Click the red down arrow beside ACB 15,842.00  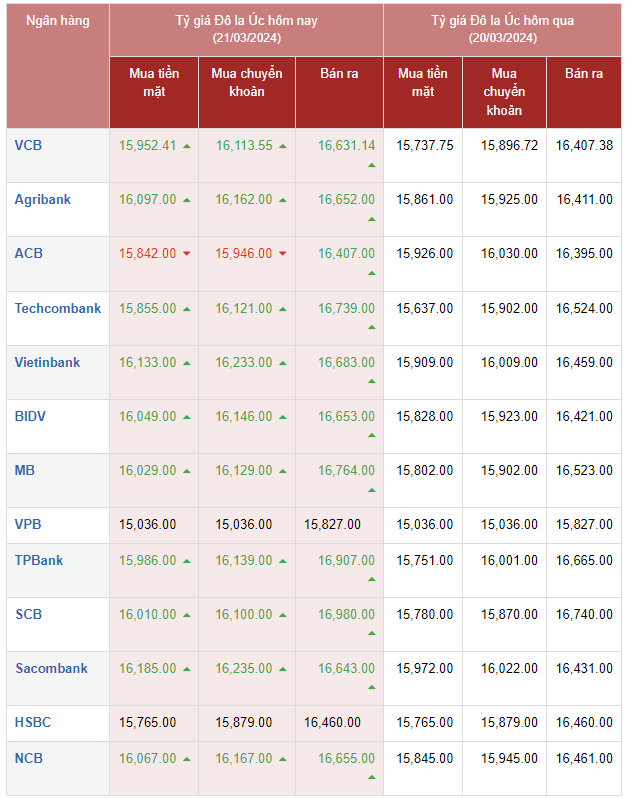pos(186,254)
